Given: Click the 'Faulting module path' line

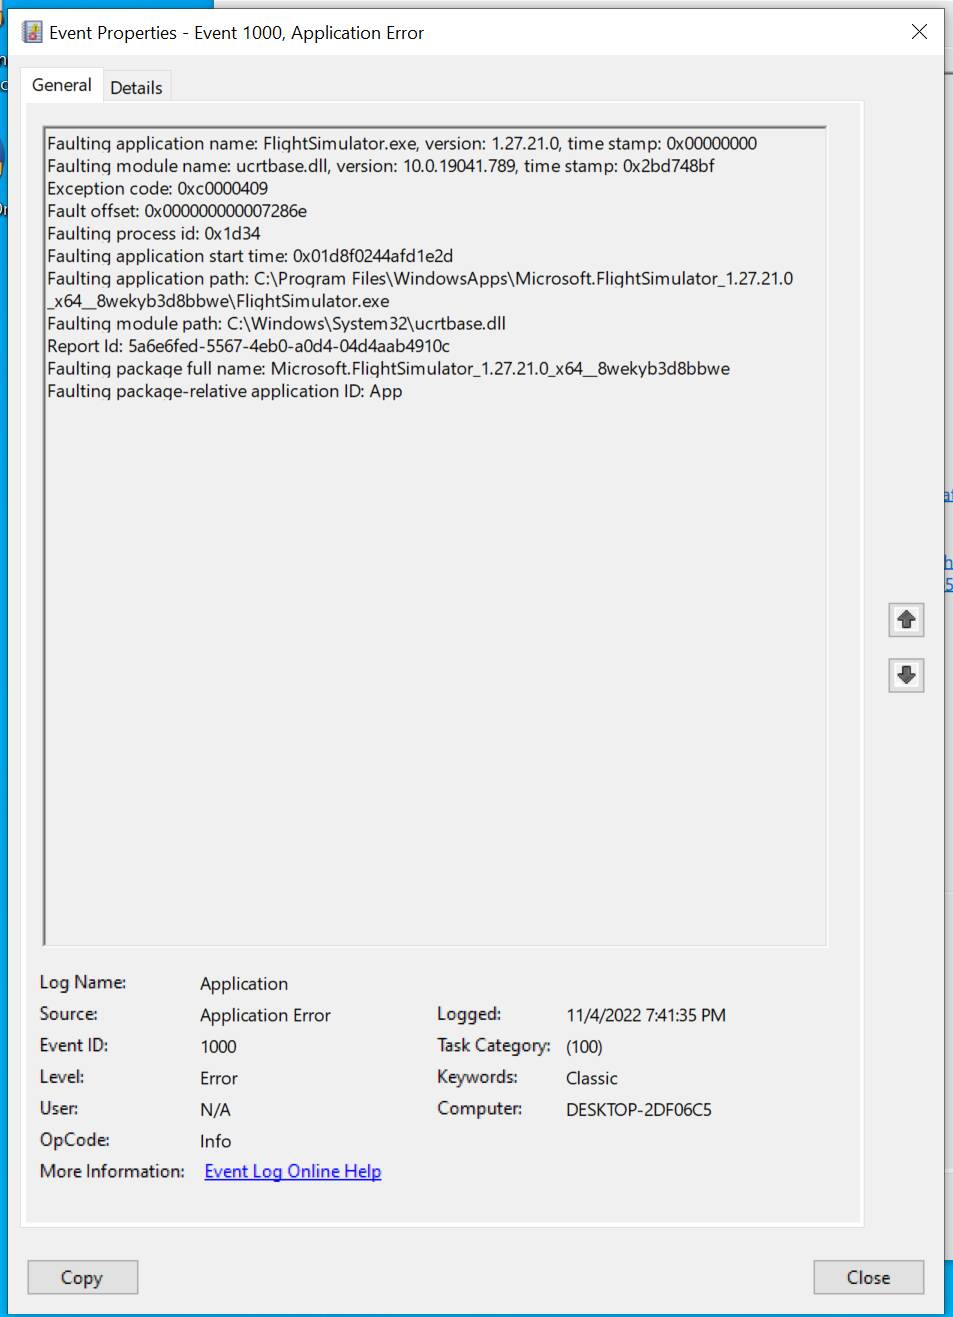Looking at the screenshot, I should 277,324.
